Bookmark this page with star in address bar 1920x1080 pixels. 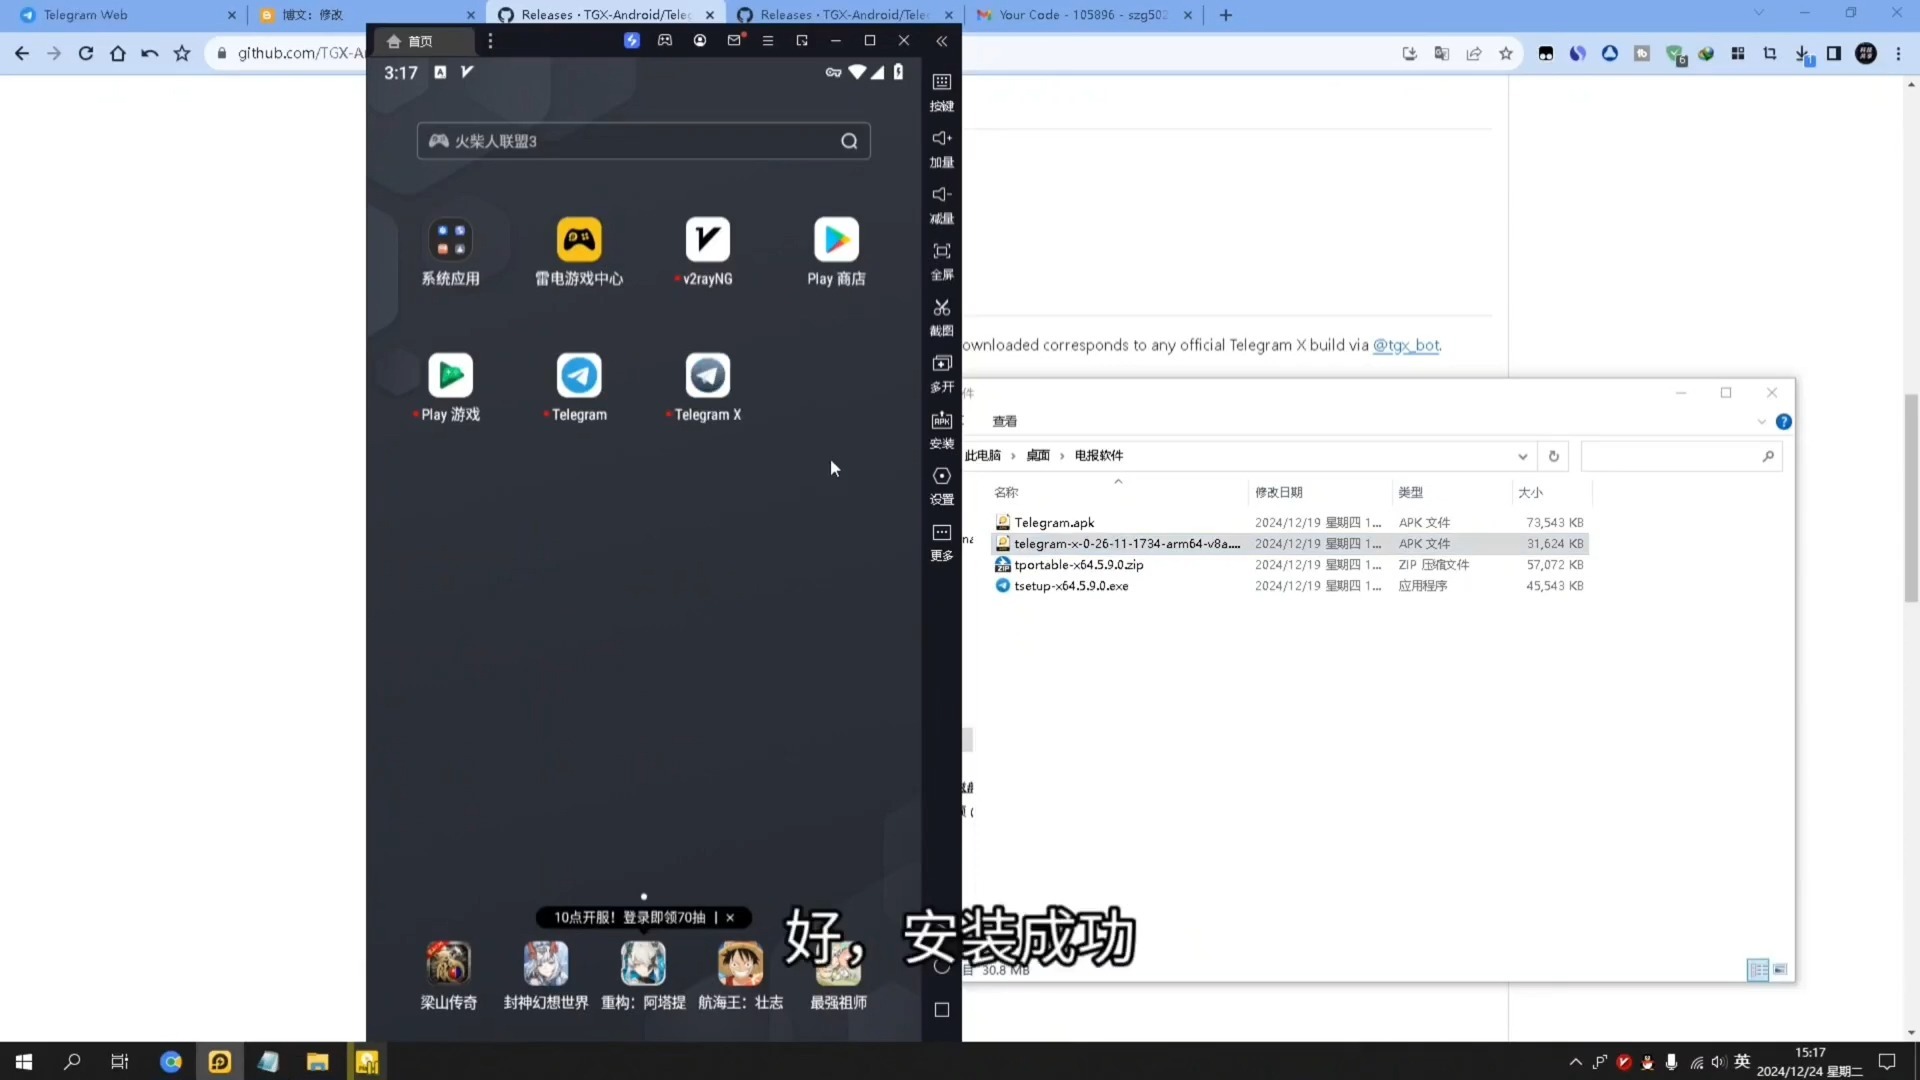pyautogui.click(x=1506, y=54)
